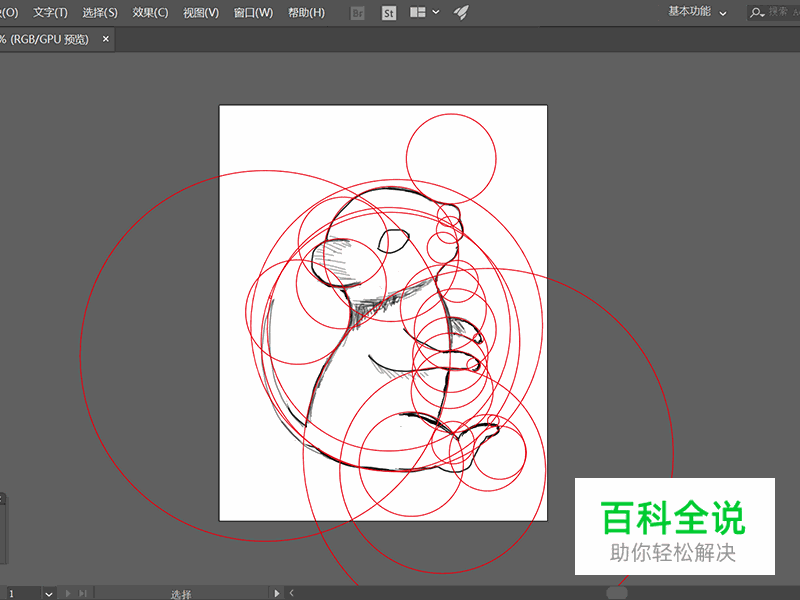Close the RGB/GPU 预览 document tab
The image size is (800, 600).
pyautogui.click(x=105, y=38)
